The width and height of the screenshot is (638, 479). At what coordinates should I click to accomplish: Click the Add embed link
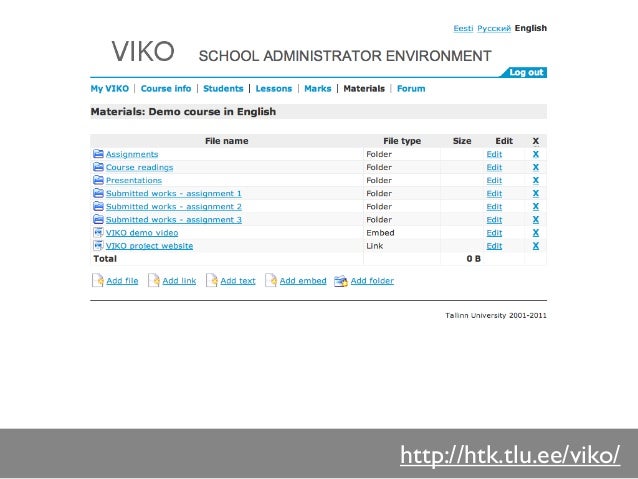tap(303, 281)
